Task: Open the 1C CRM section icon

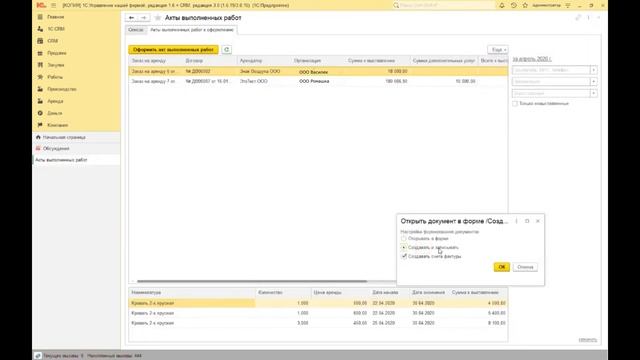Action: click(x=40, y=29)
